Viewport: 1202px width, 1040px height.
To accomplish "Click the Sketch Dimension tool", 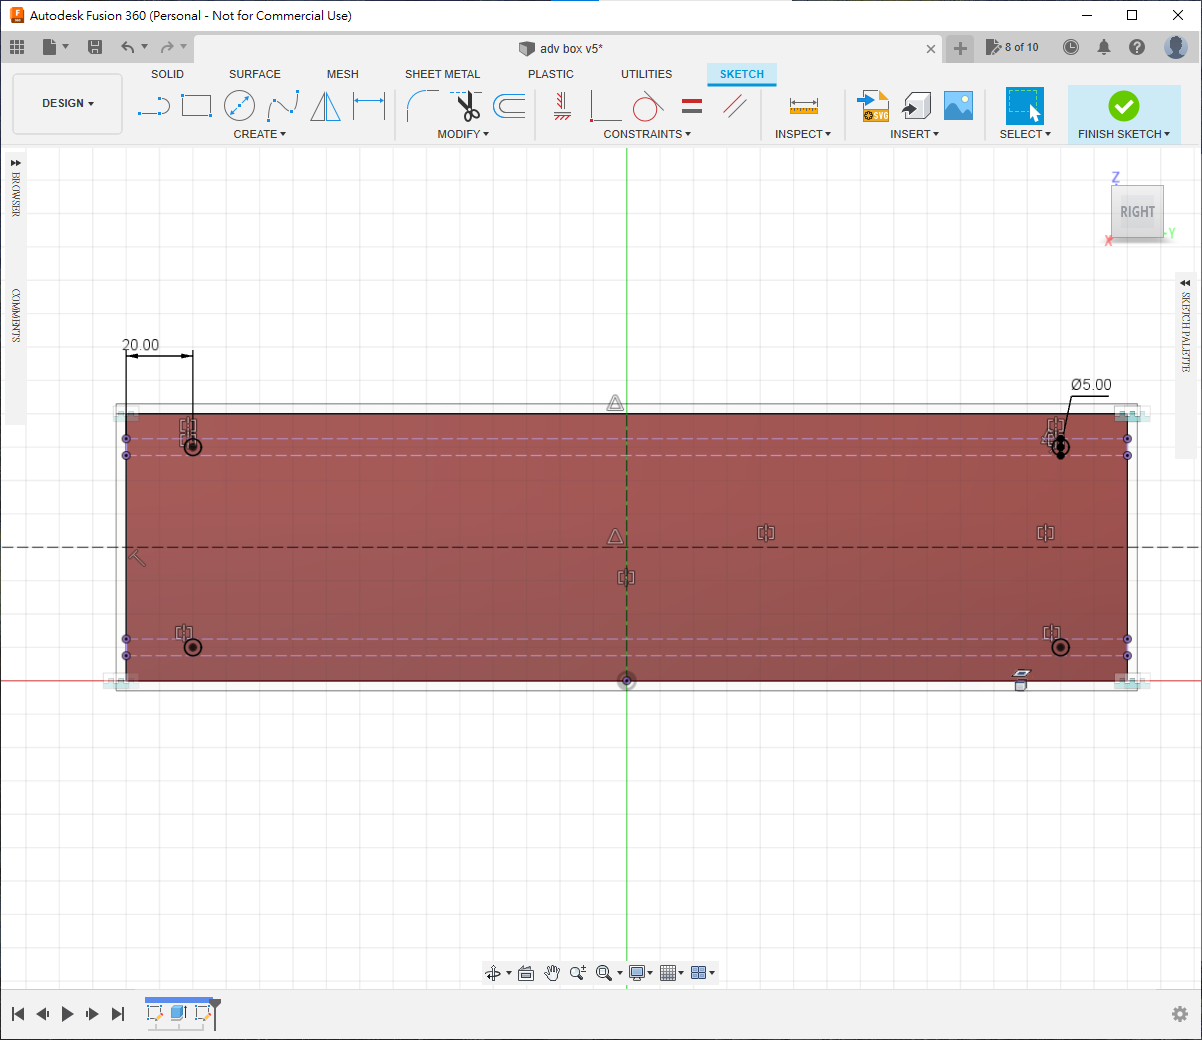I will click(x=369, y=106).
